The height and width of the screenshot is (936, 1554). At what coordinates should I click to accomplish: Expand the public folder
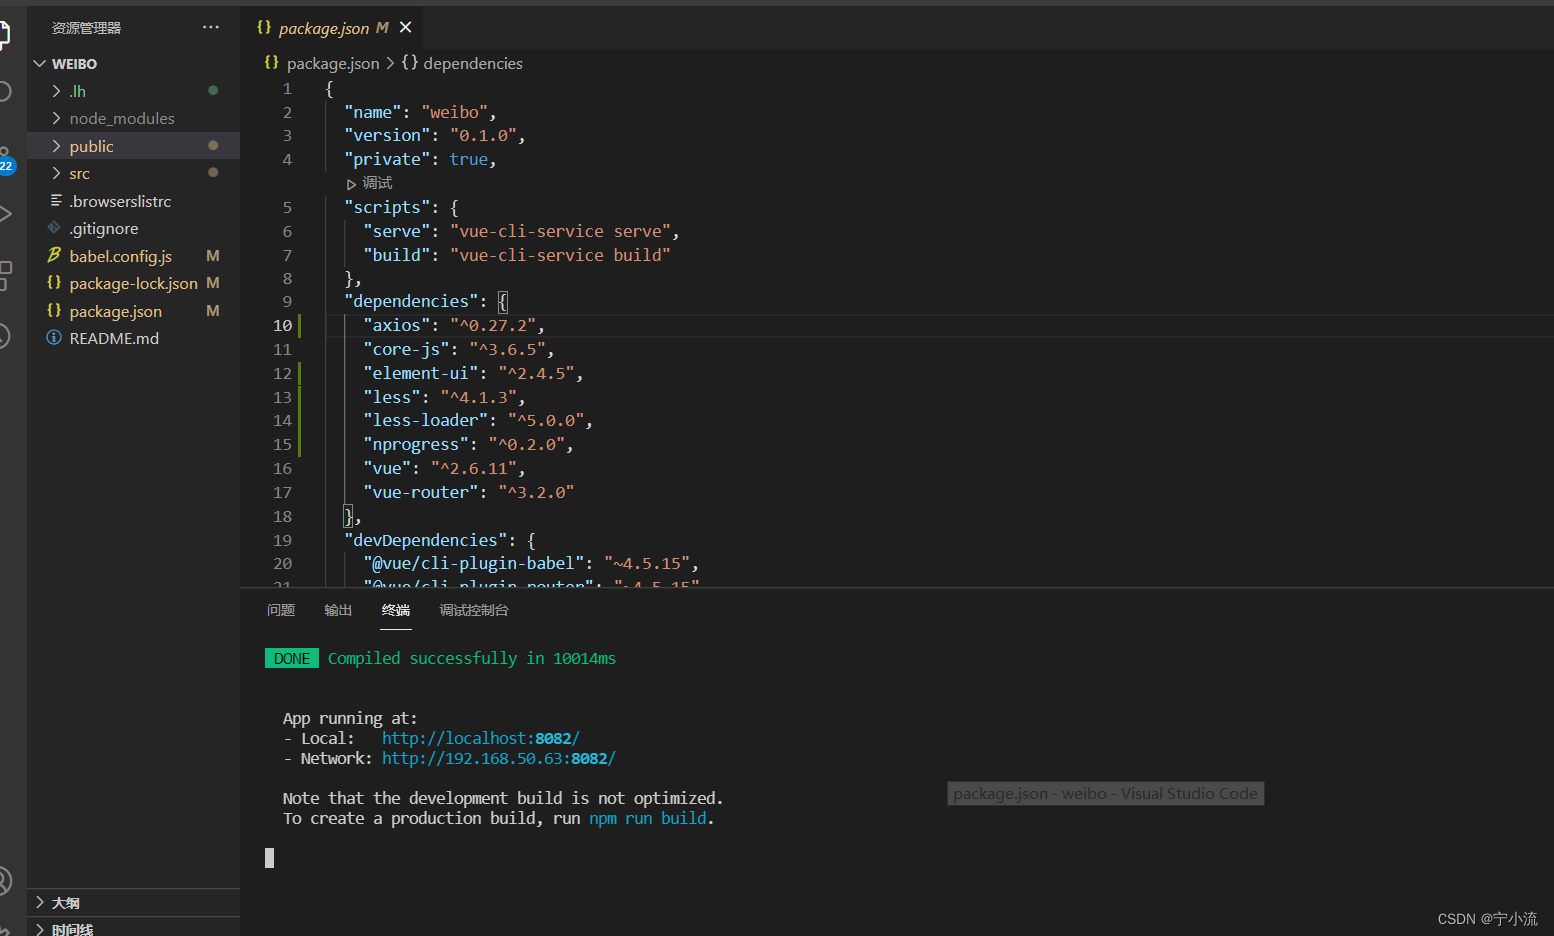pos(133,146)
